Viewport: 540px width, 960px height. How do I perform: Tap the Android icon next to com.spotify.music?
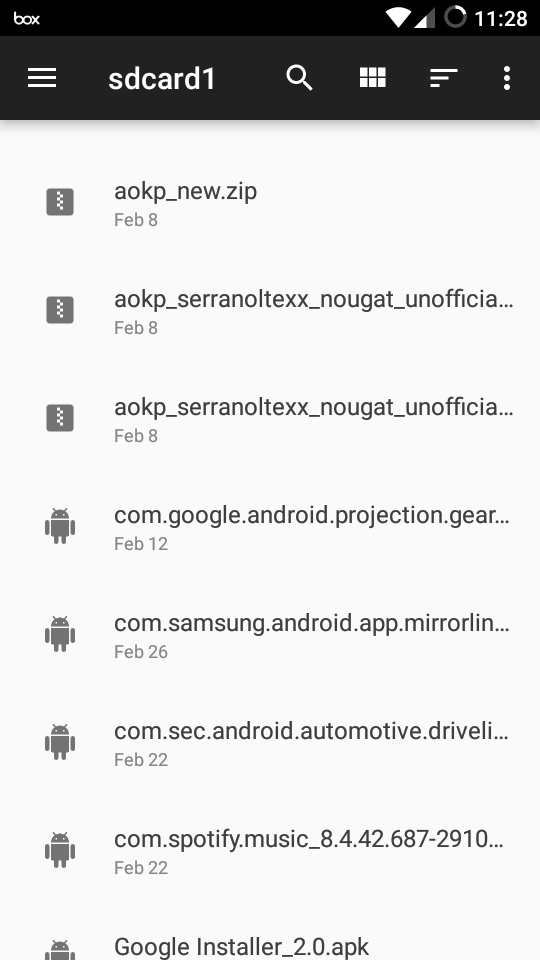60,850
